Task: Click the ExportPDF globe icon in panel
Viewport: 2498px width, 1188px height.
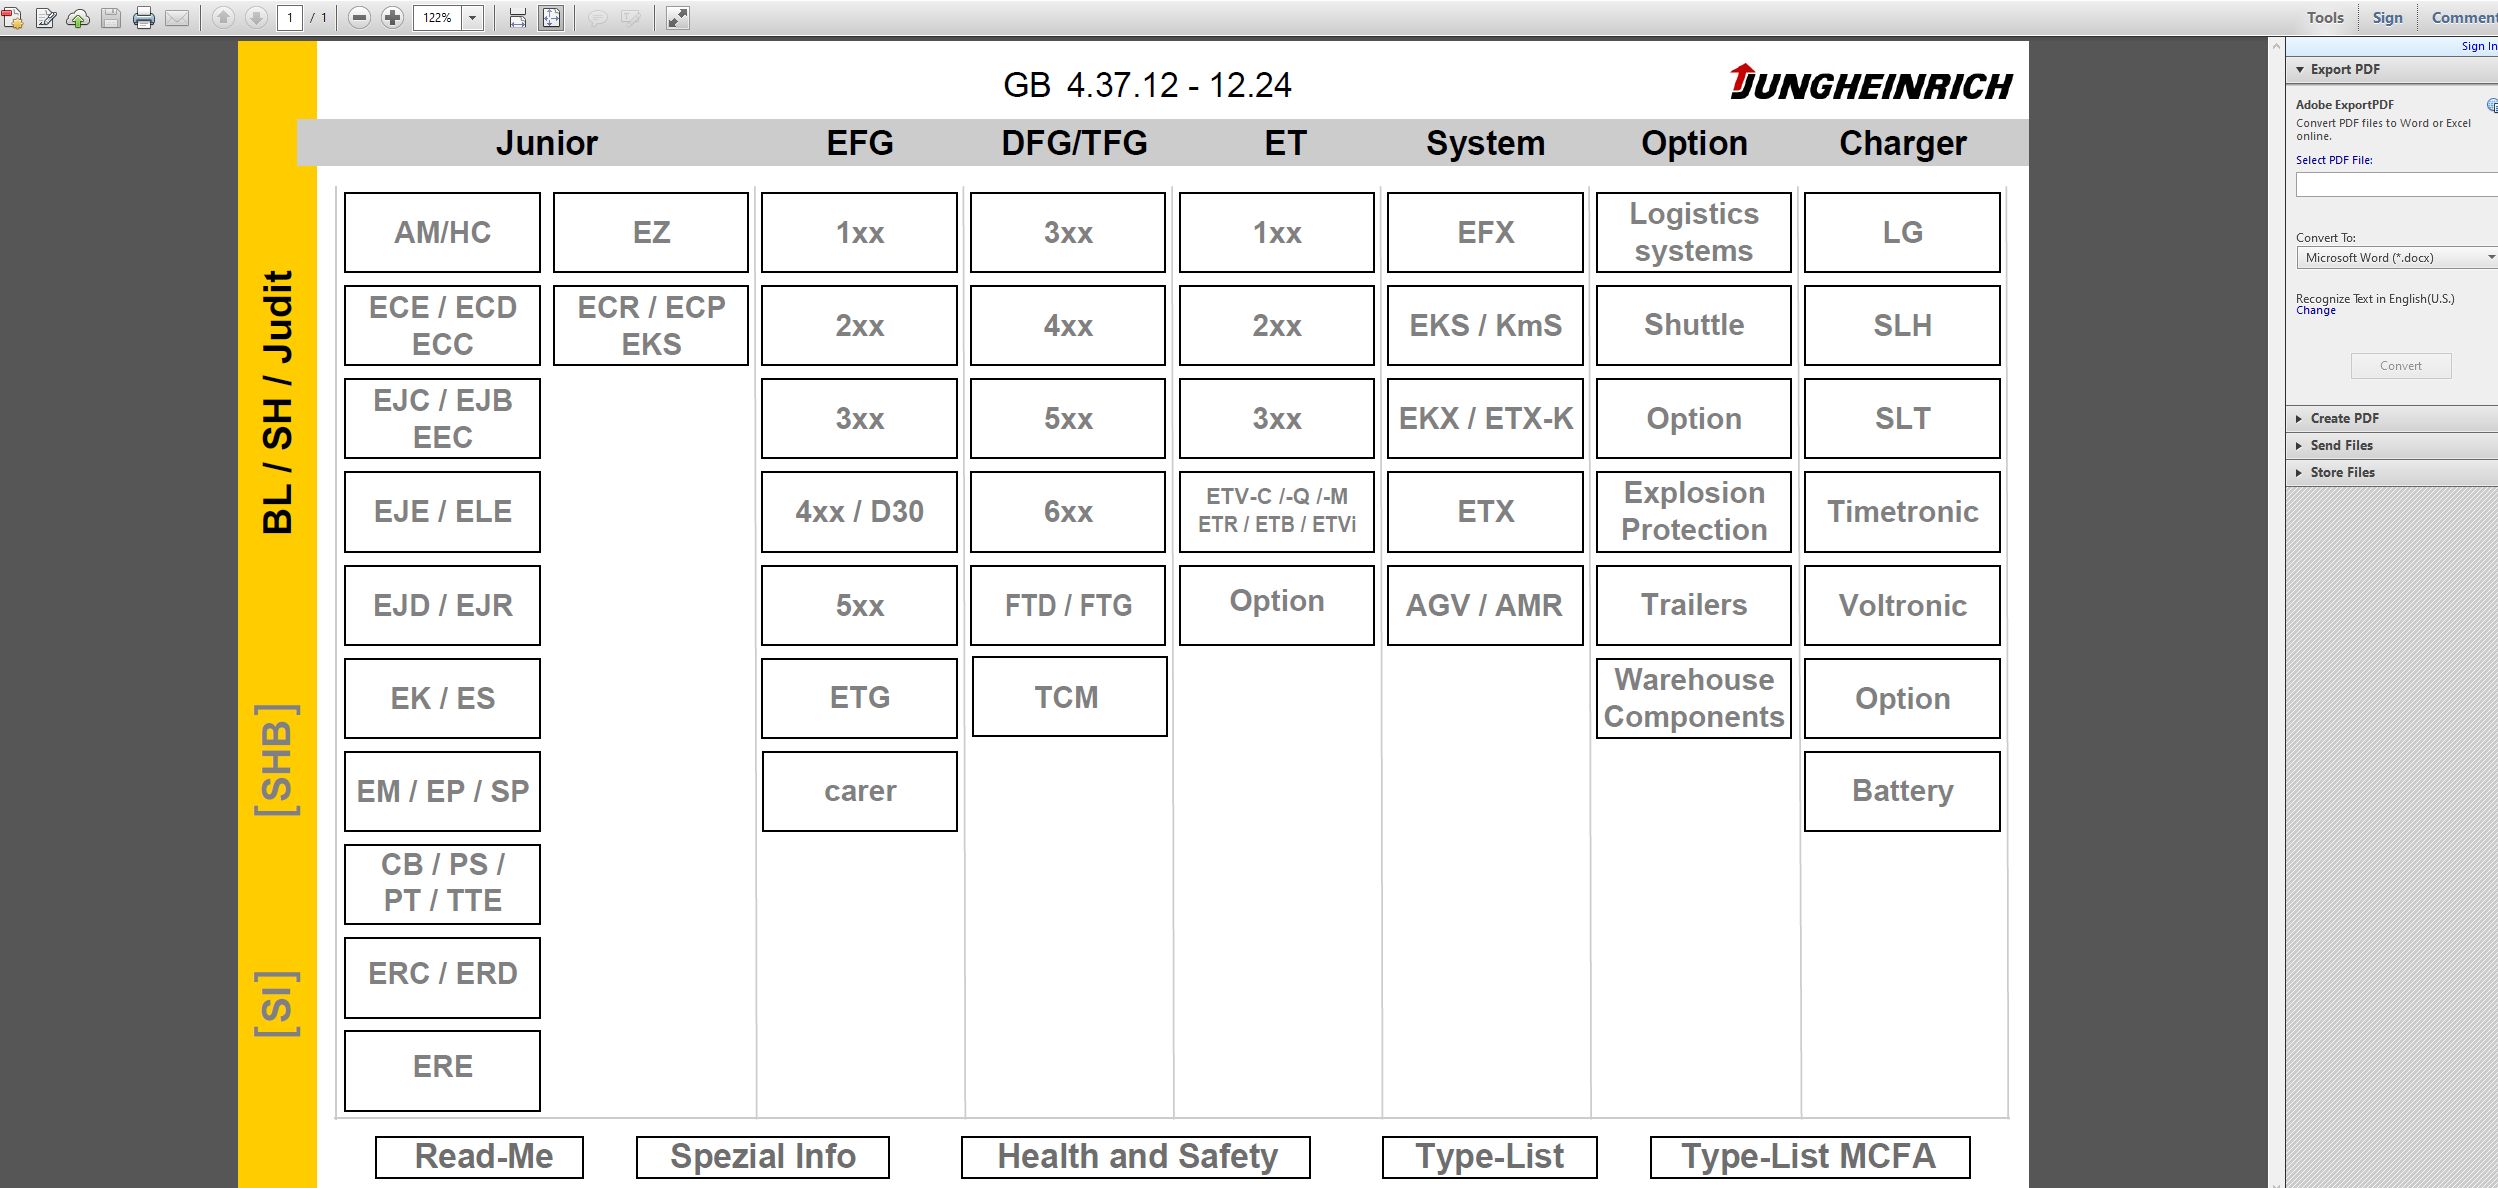Action: (x=2492, y=105)
